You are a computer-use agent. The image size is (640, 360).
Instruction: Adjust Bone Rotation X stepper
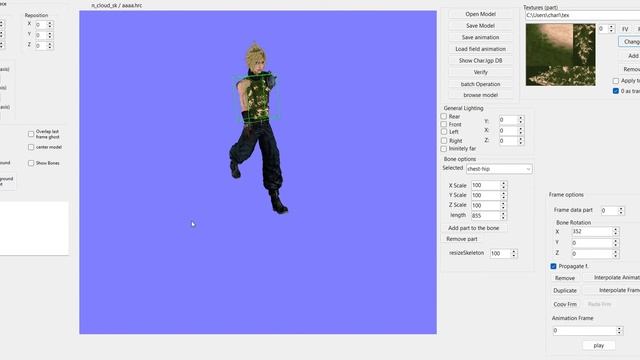point(615,231)
